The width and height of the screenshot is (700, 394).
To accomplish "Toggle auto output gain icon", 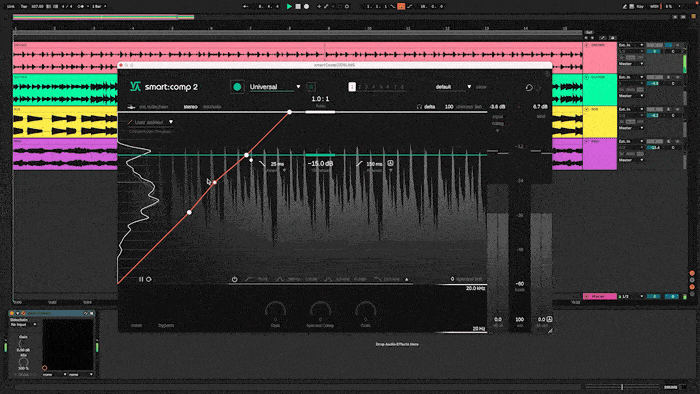I will click(550, 319).
